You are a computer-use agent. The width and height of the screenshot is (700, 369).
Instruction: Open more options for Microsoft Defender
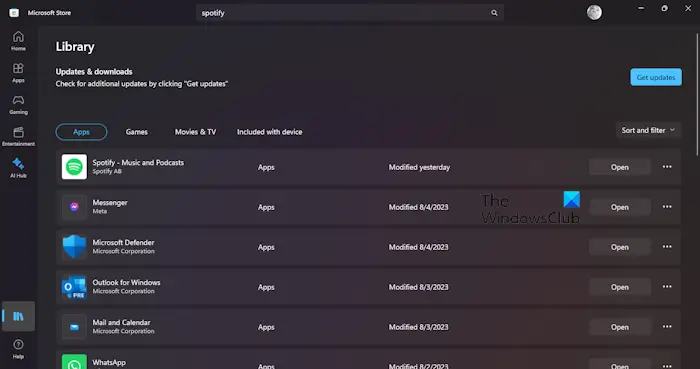[667, 247]
